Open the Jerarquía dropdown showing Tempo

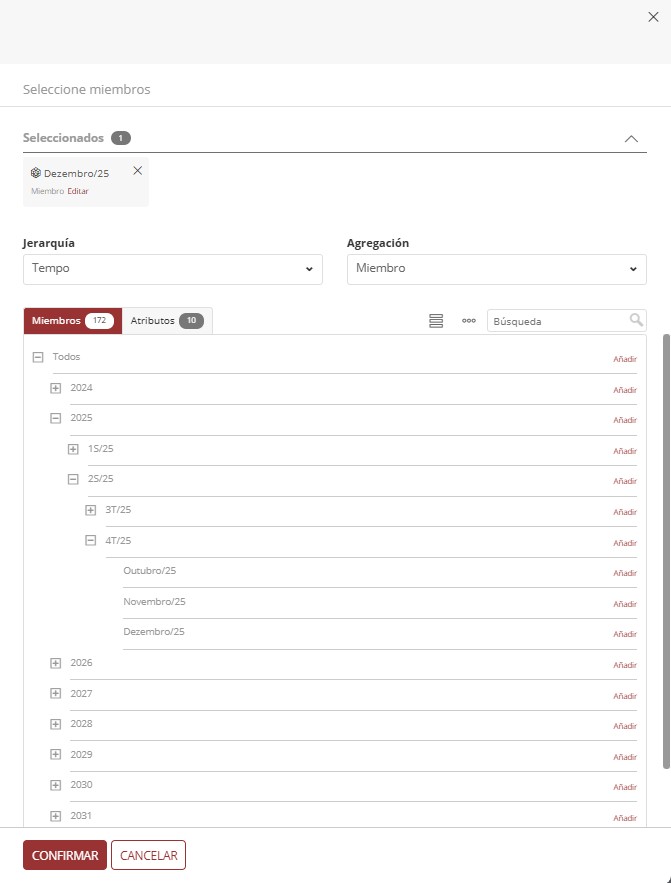point(173,269)
